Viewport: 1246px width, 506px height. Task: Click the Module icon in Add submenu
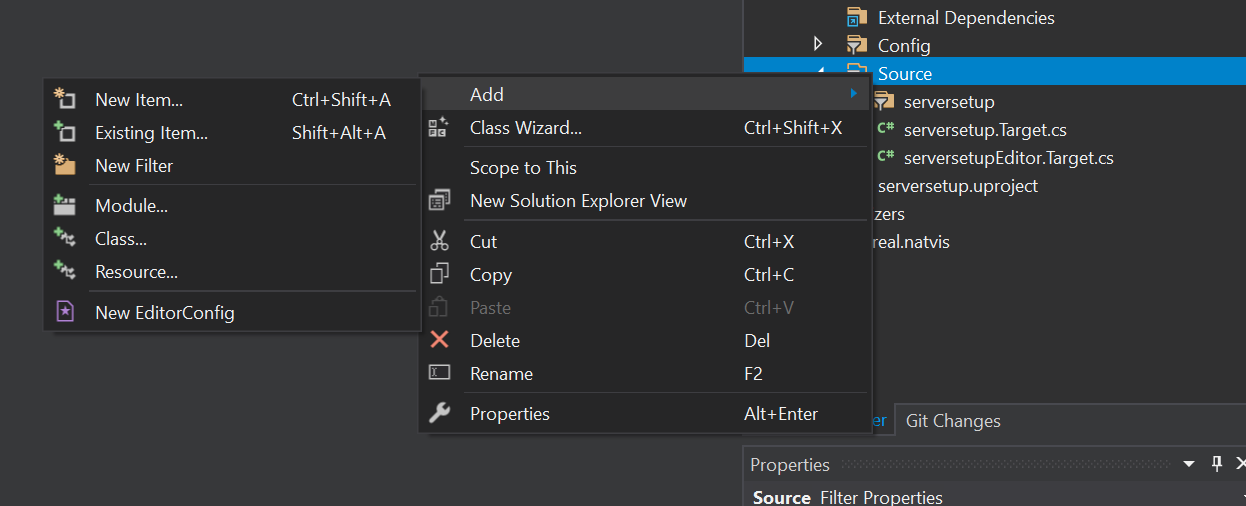click(64, 206)
